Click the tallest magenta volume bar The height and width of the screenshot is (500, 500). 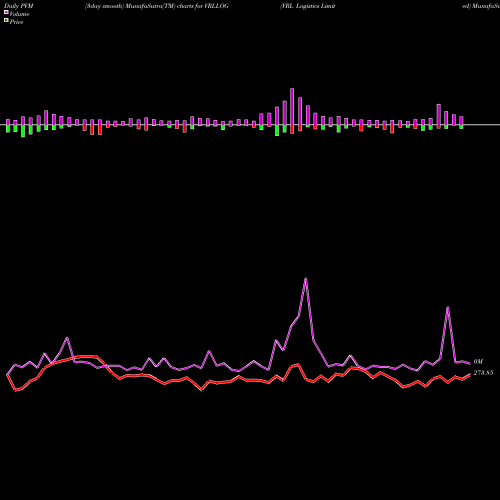(x=292, y=107)
